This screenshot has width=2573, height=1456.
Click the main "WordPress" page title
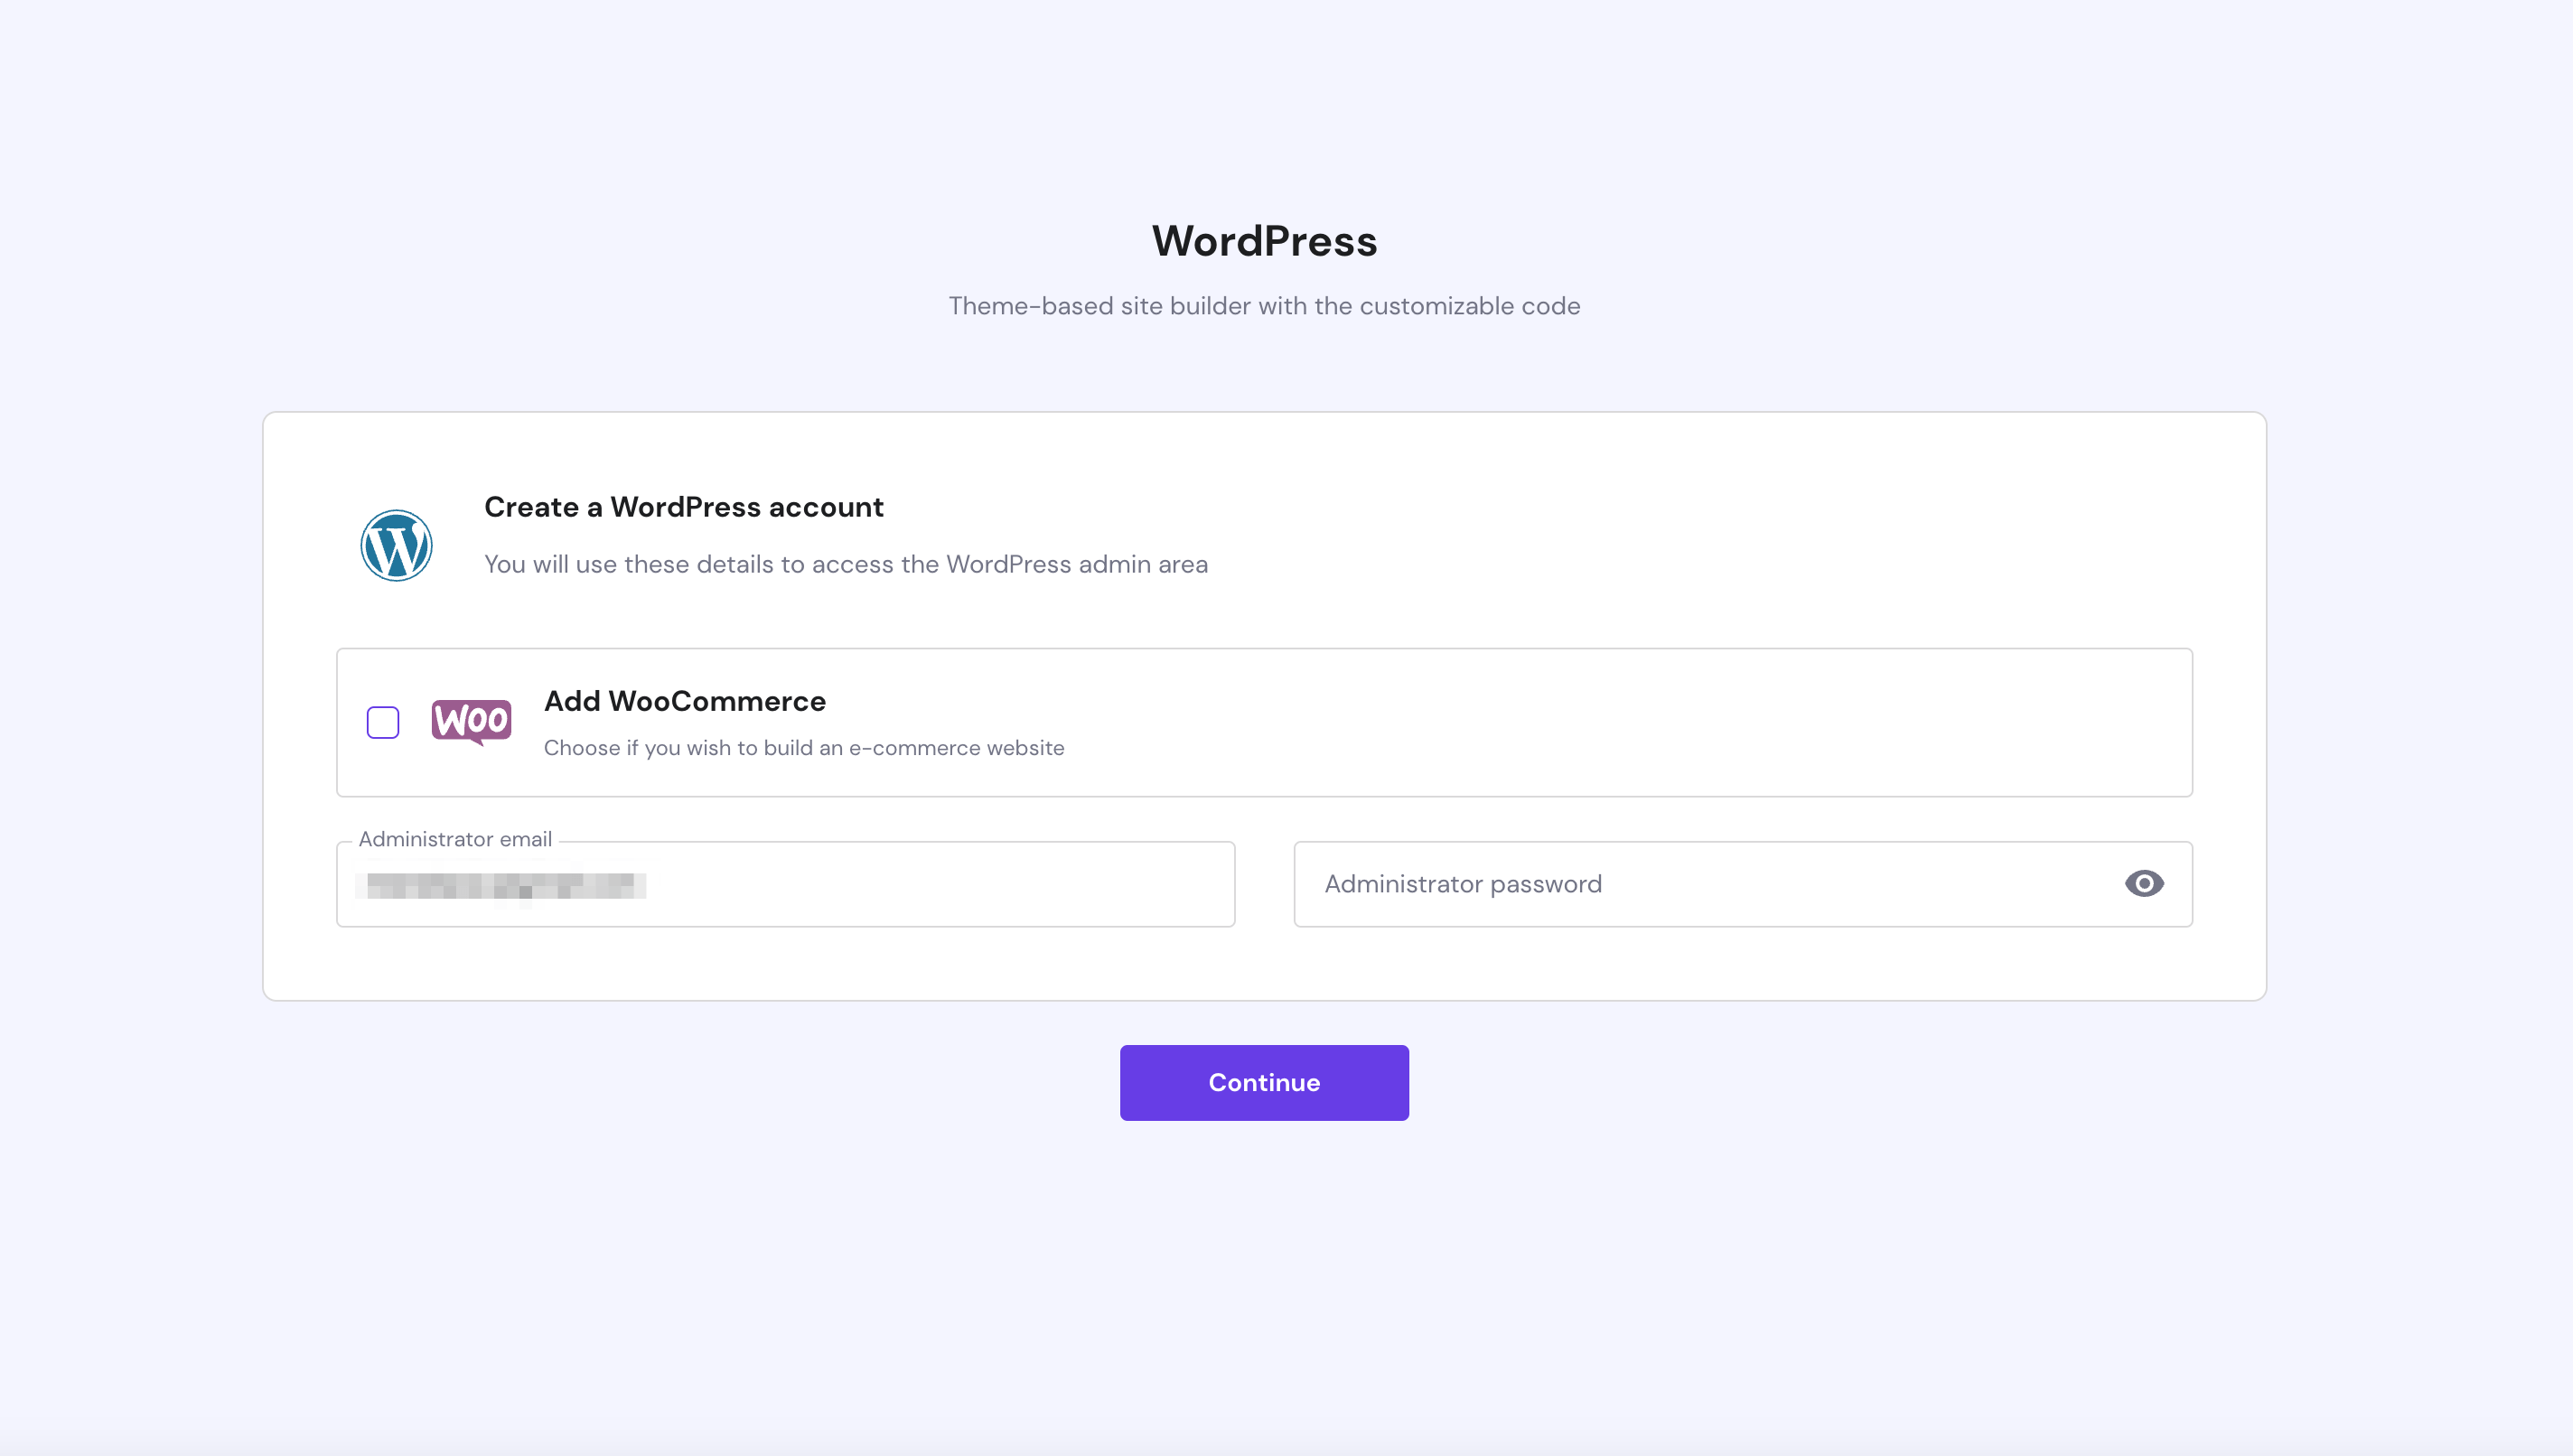coord(1264,241)
